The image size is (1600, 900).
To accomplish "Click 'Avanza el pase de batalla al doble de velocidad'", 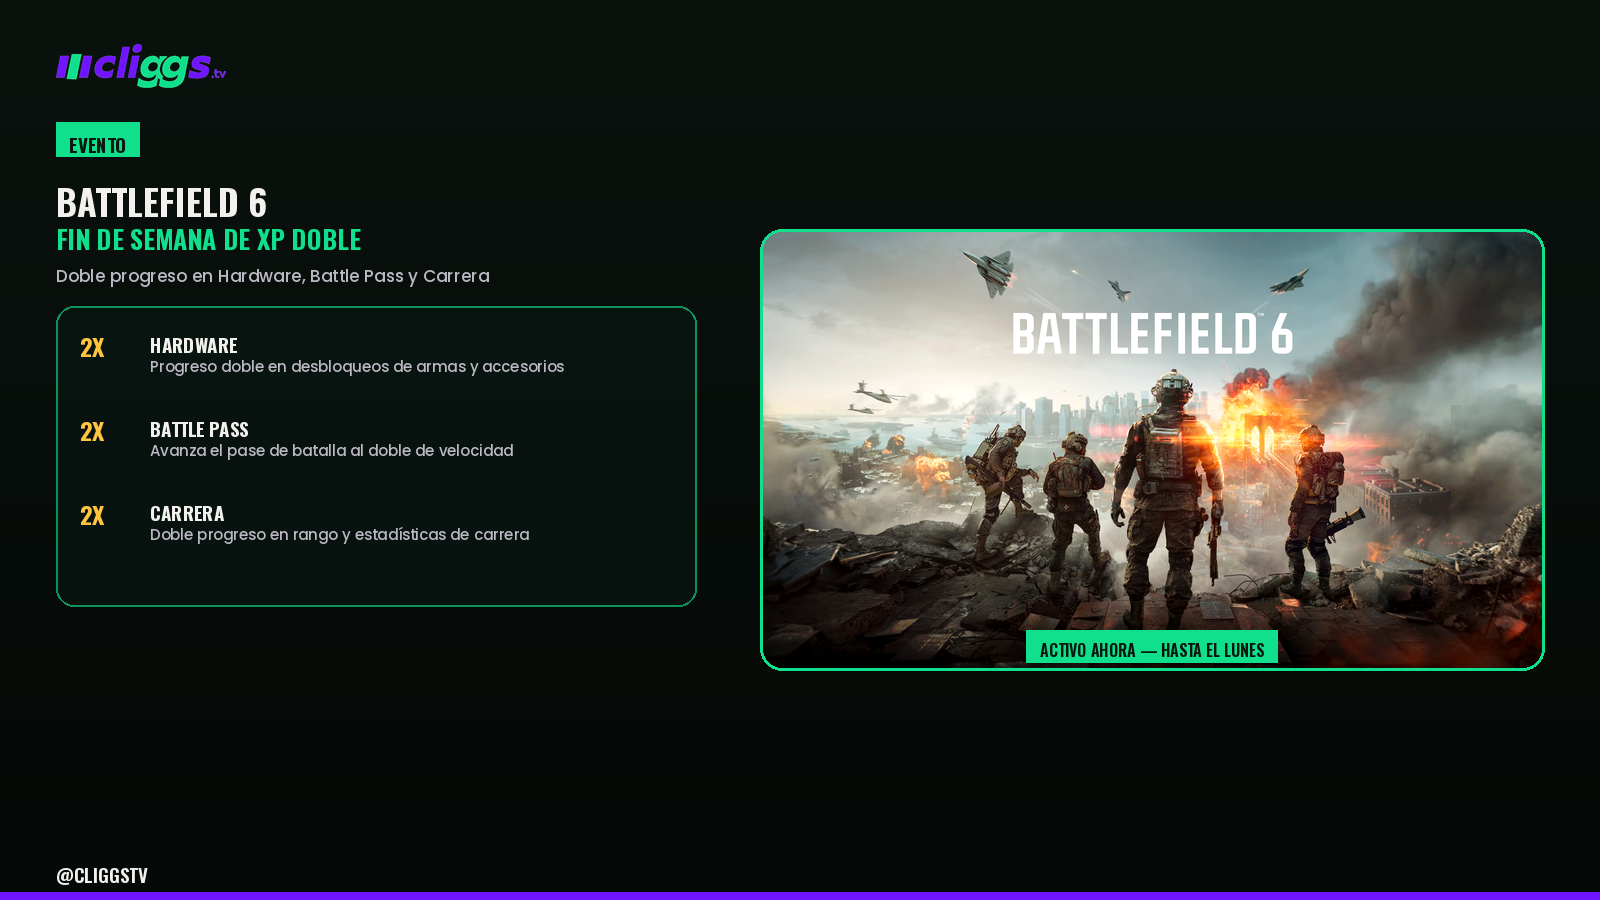I will pos(332,451).
